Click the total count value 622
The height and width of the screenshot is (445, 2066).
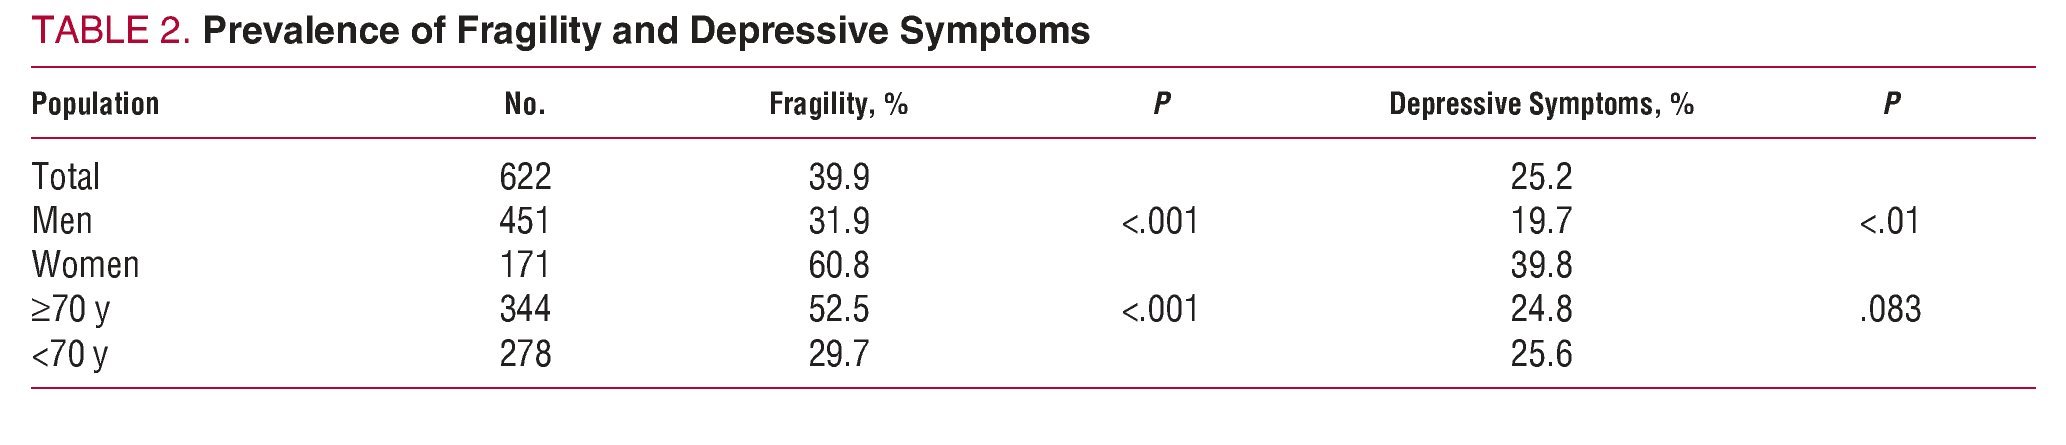point(525,177)
